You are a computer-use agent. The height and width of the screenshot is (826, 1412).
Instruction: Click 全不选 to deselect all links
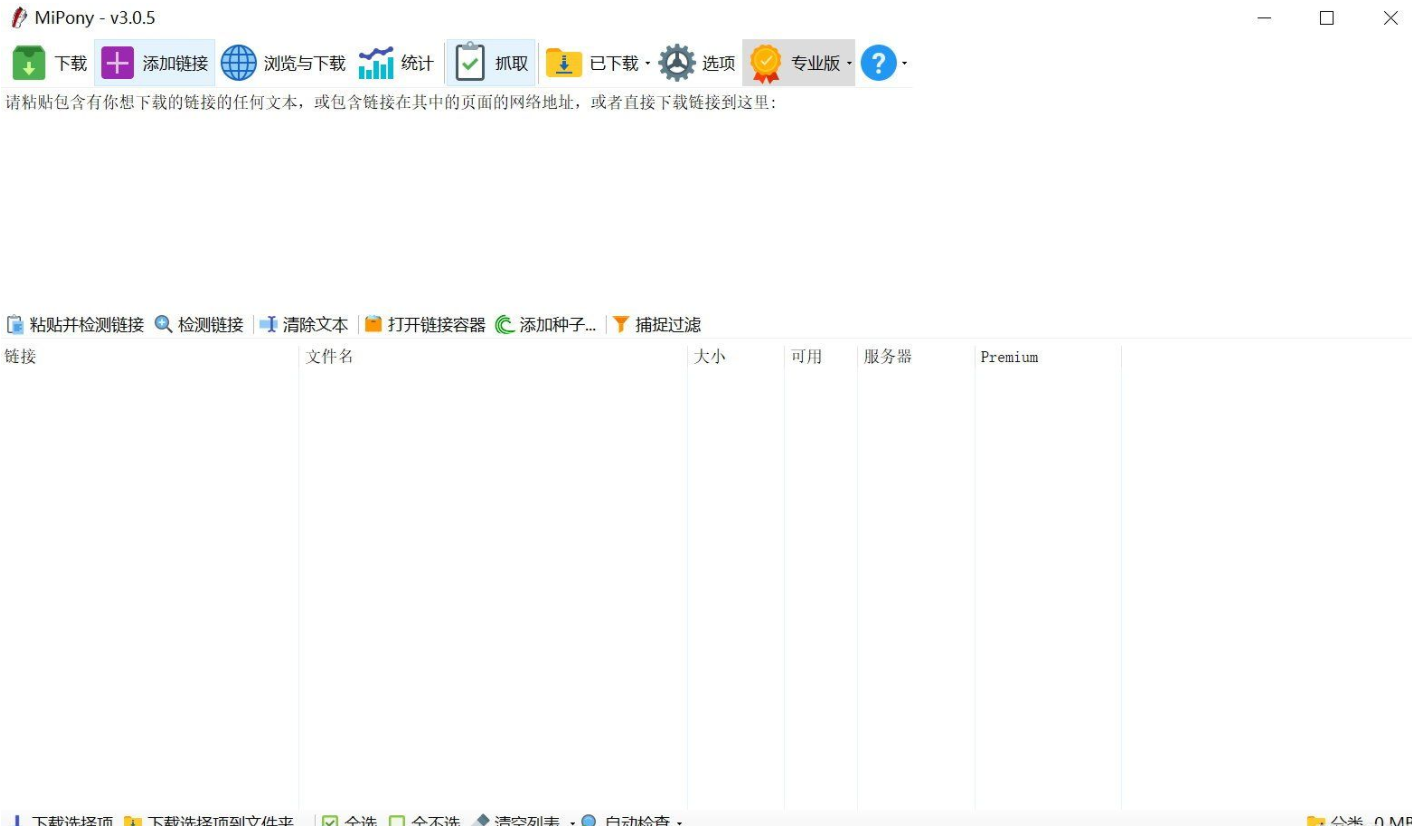click(424, 820)
